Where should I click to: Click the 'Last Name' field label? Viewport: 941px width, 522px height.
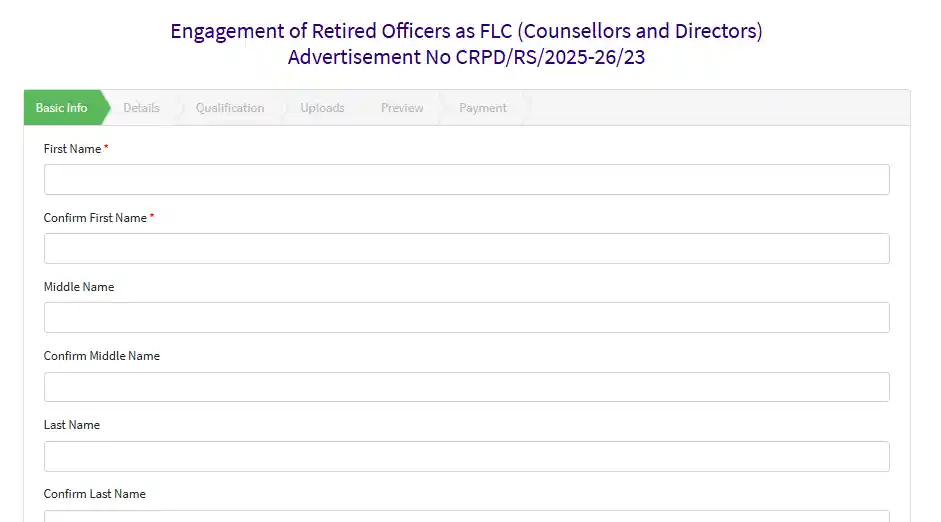pyautogui.click(x=72, y=425)
